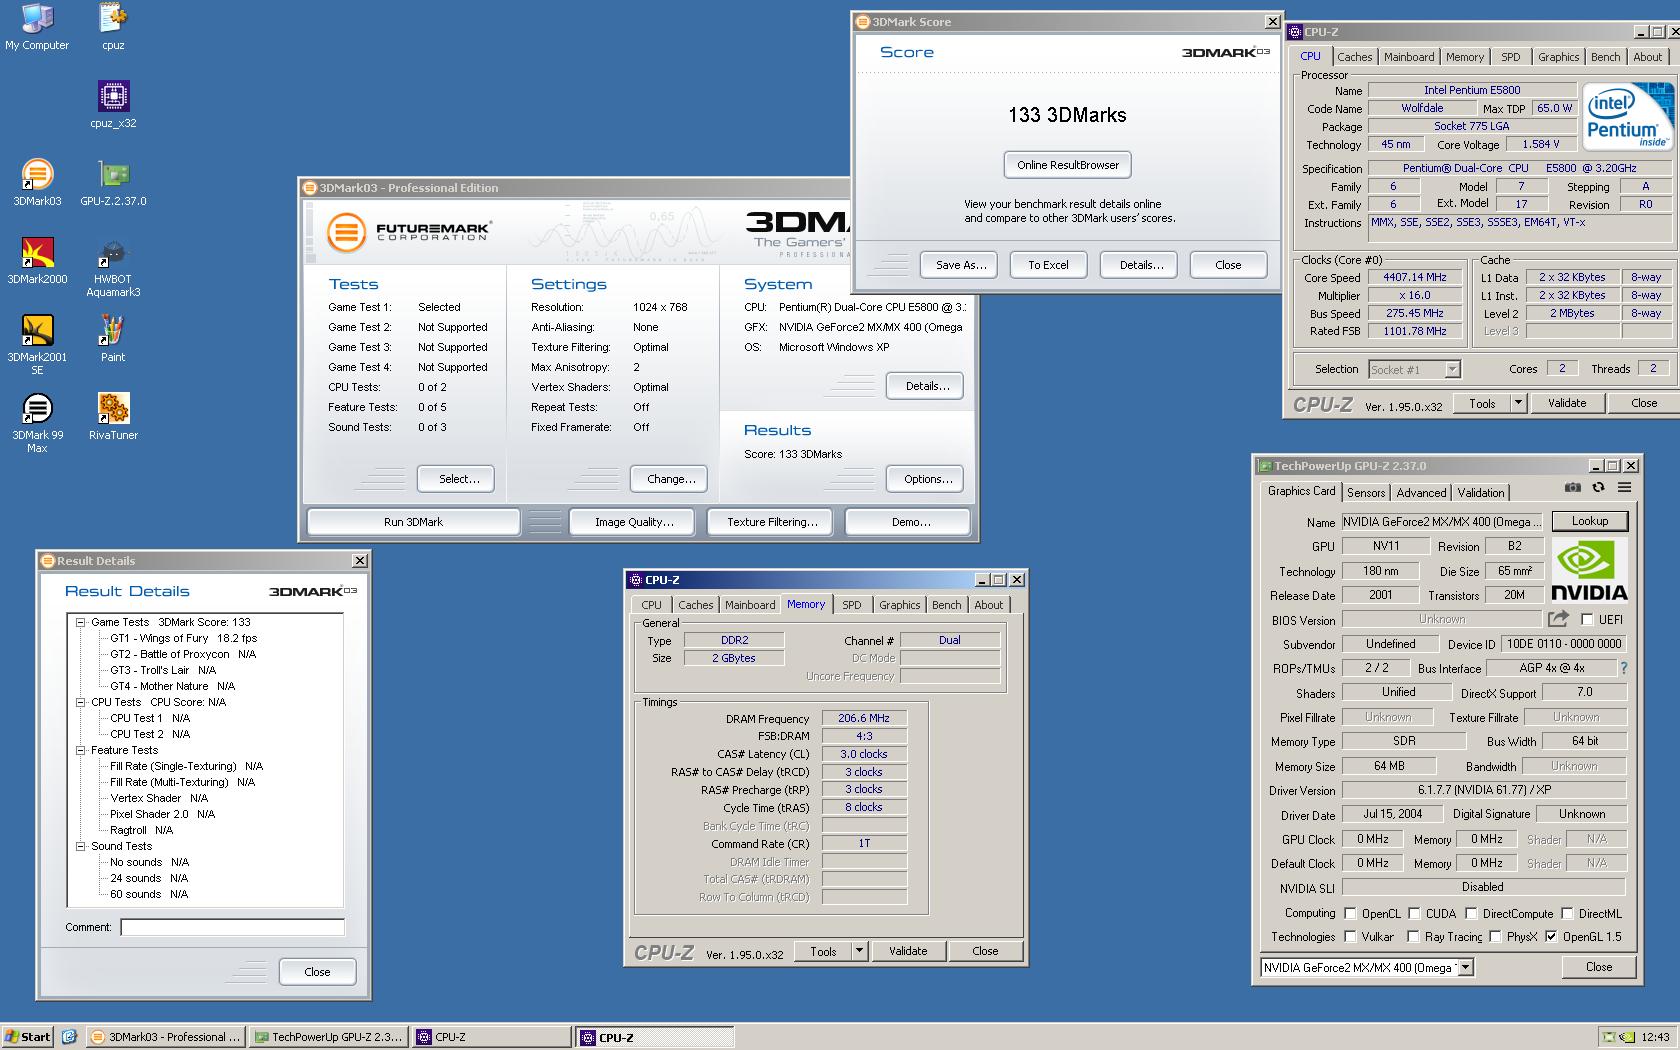Collapse Sound Tests tree node
Screen dimensions: 1680x1050
(81, 846)
